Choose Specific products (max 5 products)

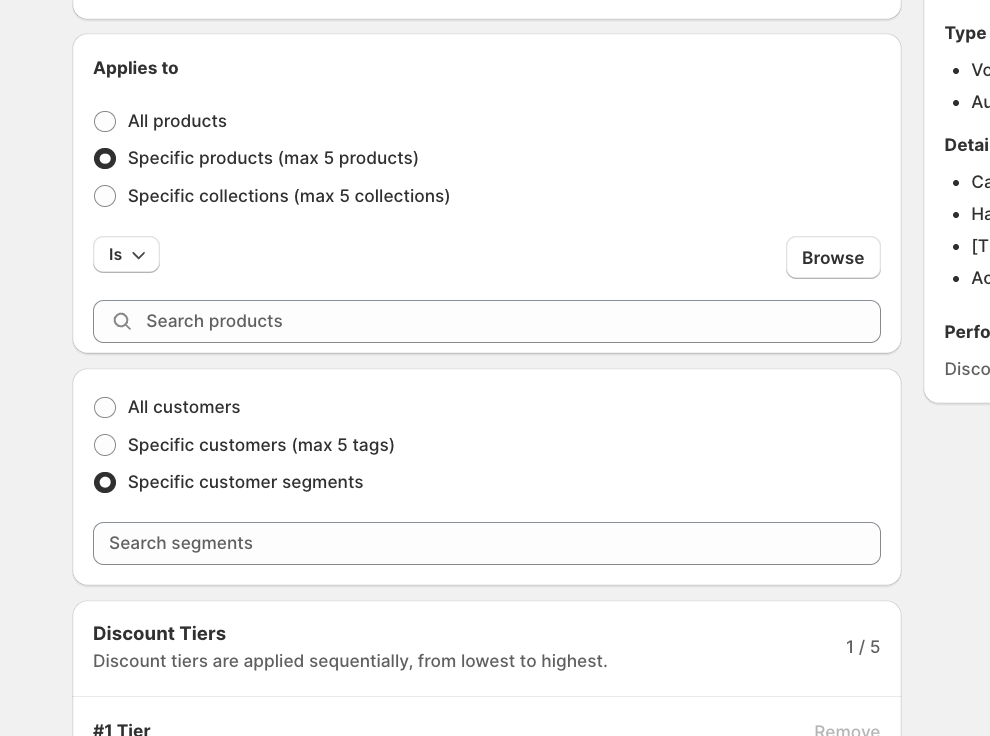pos(105,159)
